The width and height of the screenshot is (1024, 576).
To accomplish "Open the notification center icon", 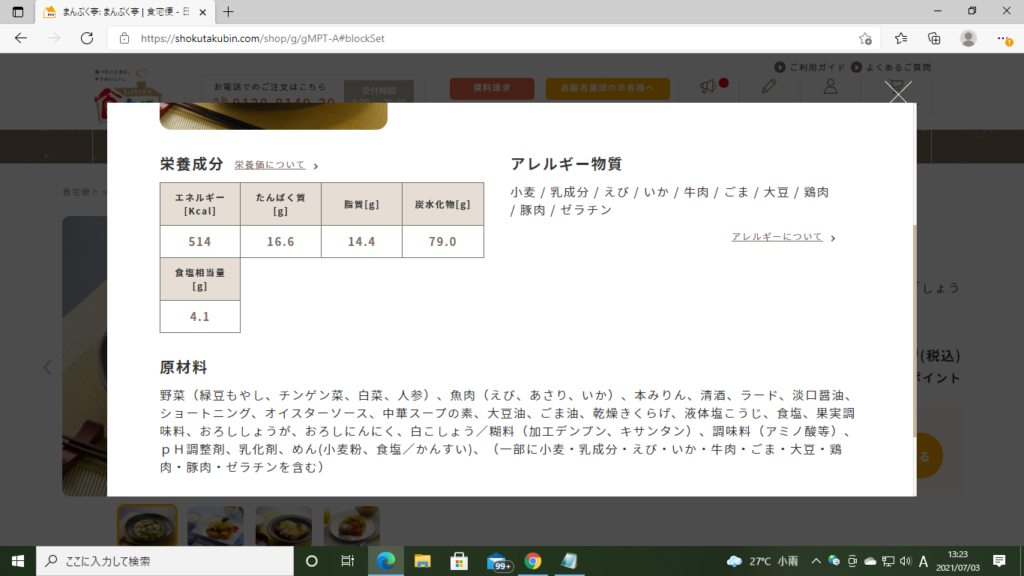I will (x=999, y=561).
